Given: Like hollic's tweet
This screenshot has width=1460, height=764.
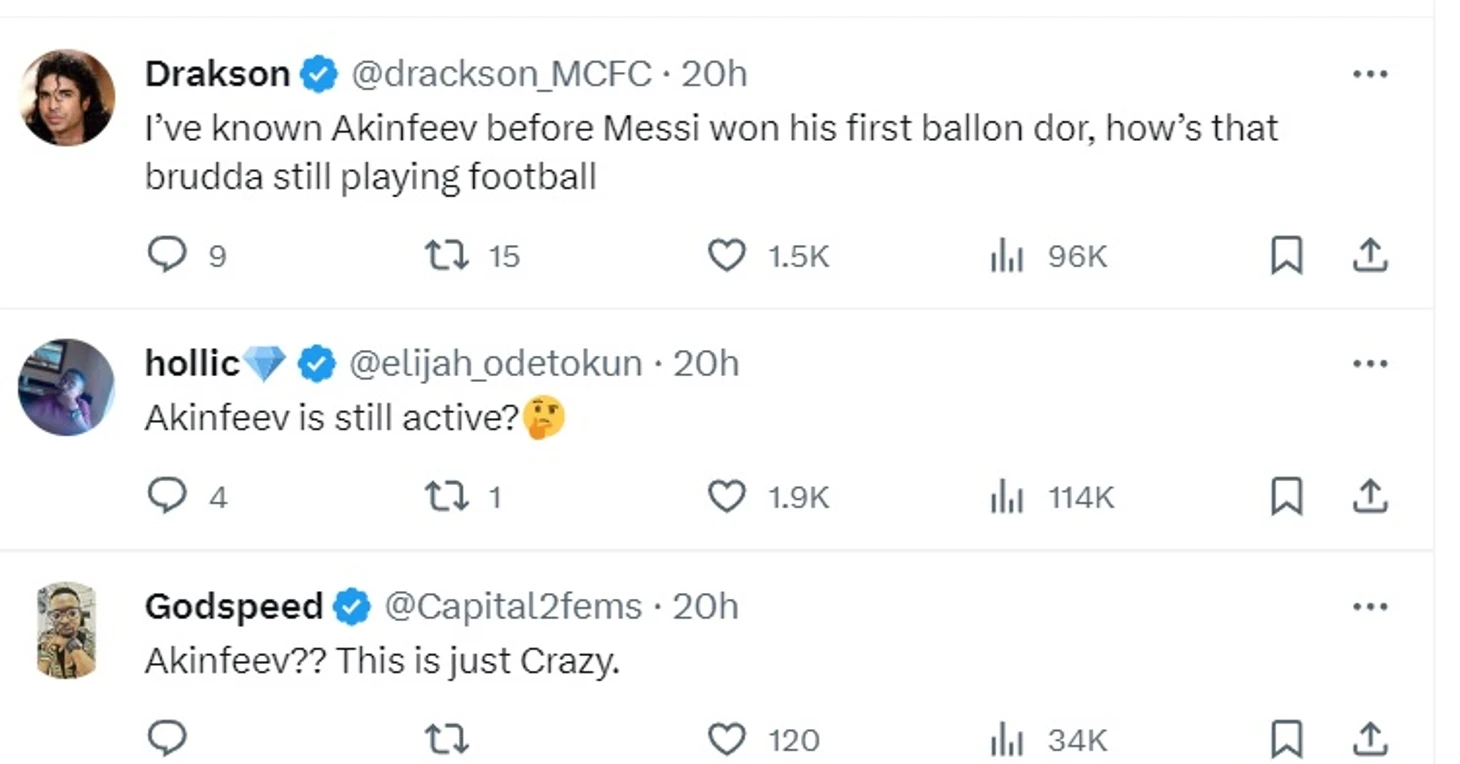Looking at the screenshot, I should pyautogui.click(x=727, y=496).
